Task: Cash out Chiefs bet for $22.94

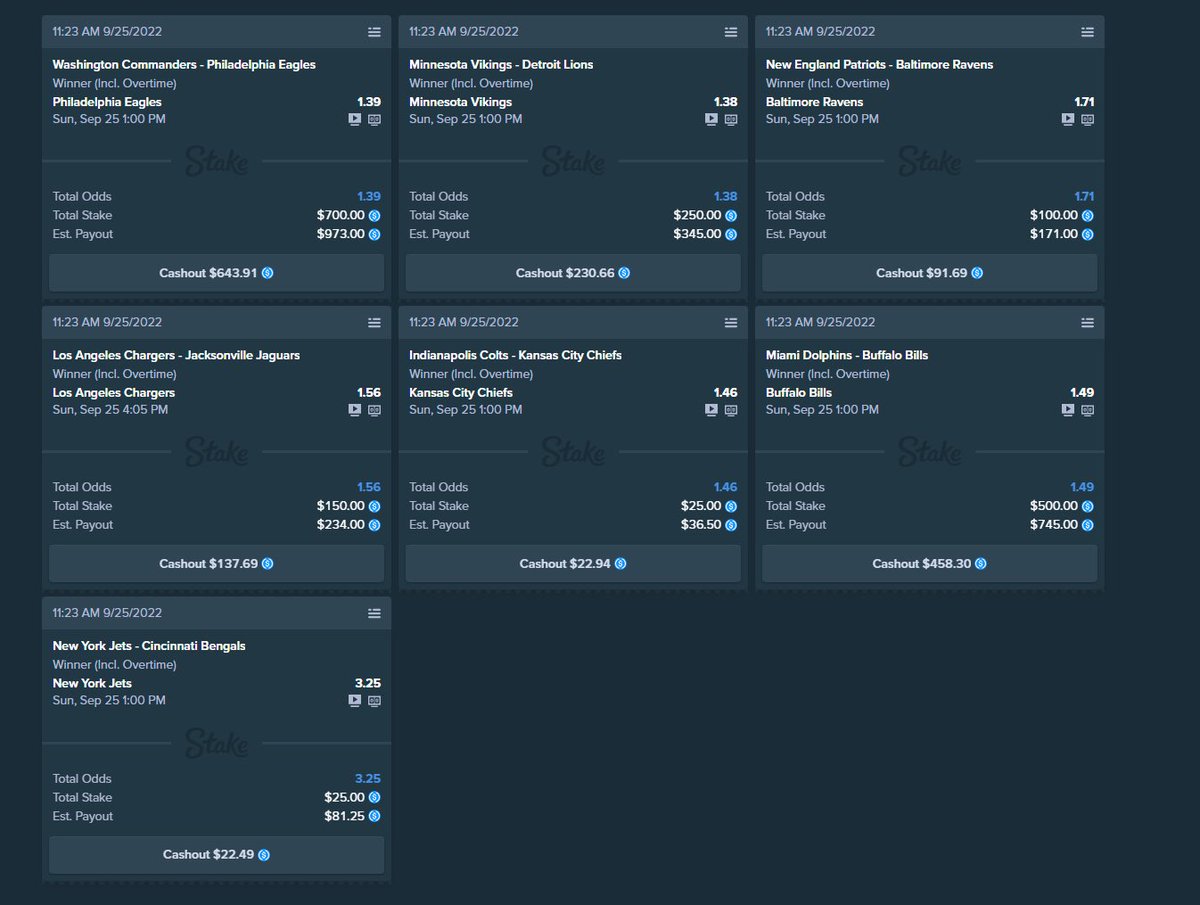Action: (x=573, y=564)
